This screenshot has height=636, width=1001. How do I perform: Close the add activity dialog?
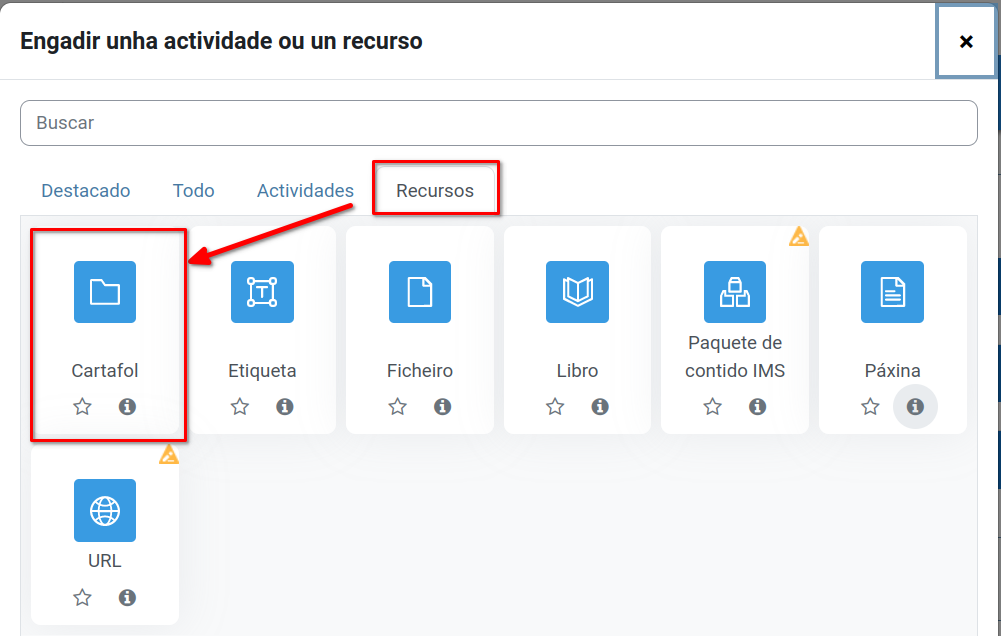[x=966, y=41]
